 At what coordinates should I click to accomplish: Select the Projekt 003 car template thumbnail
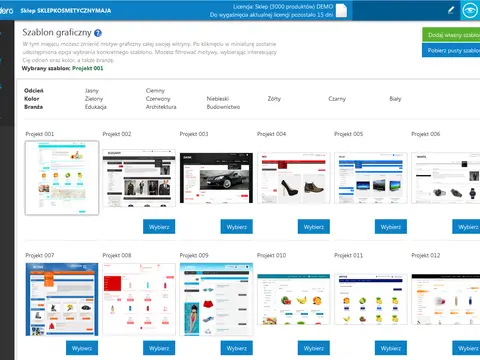pos(216,178)
